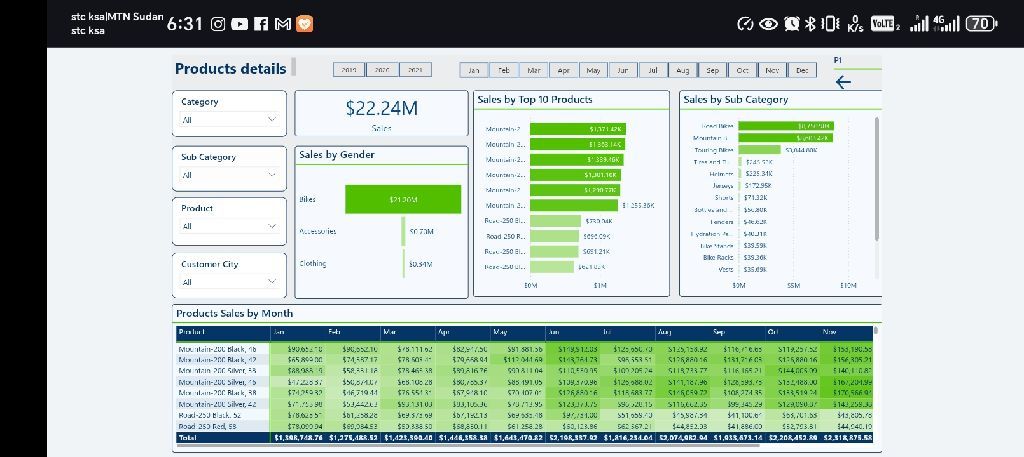This screenshot has height=457, width=1024.
Task: Expand the Sub Category filter dropdown
Action: [x=229, y=174]
